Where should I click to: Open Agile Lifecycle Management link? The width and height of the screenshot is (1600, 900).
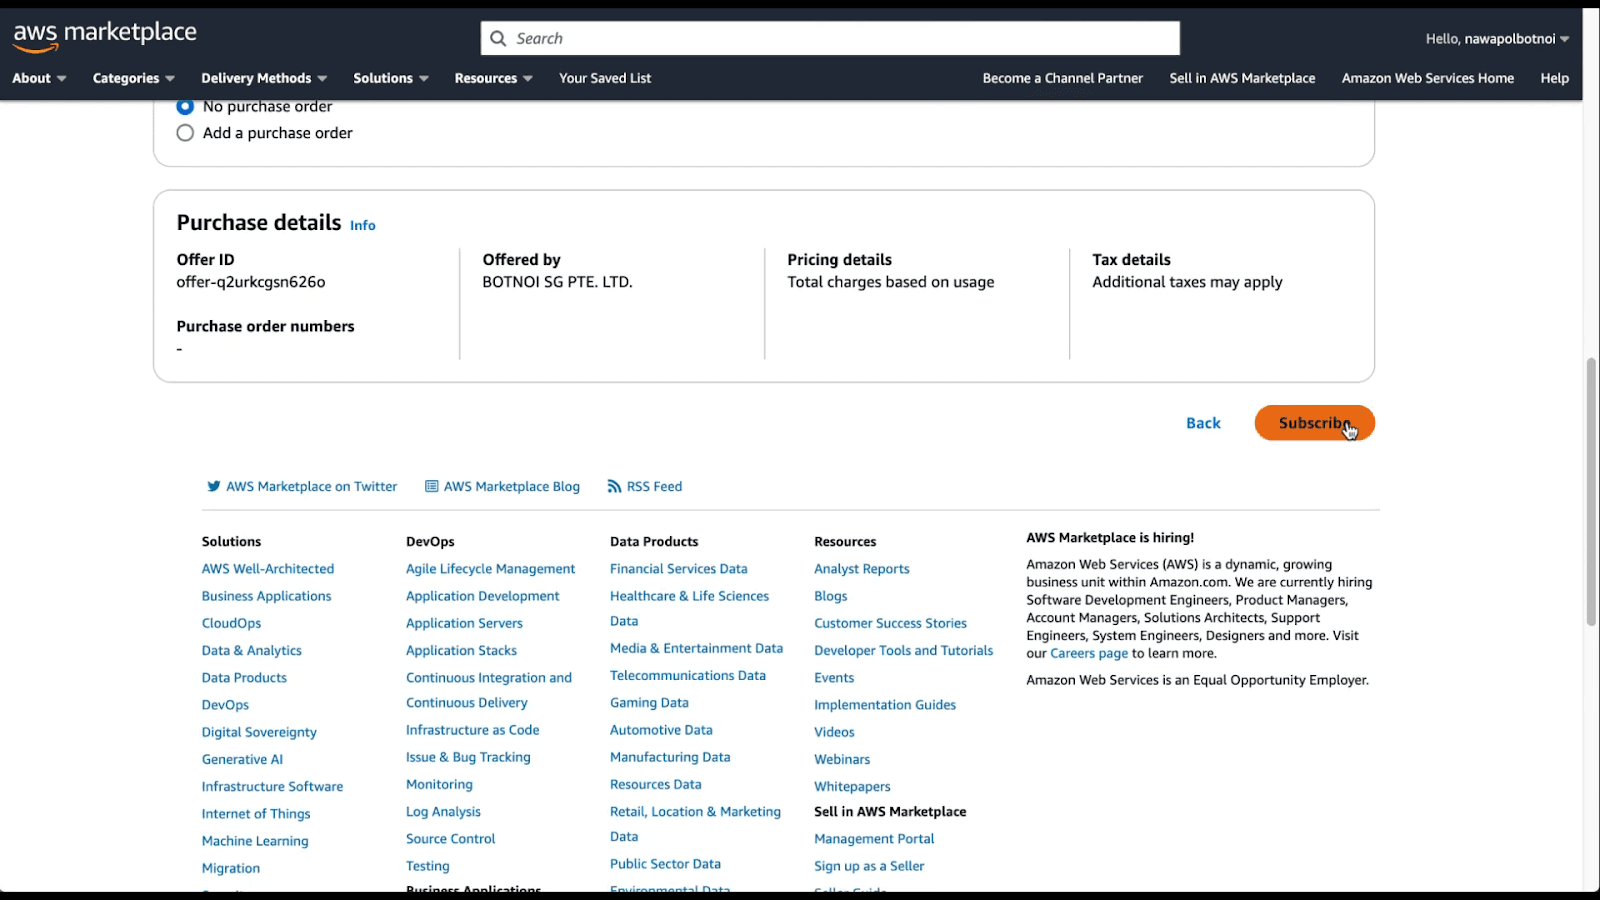(x=490, y=568)
